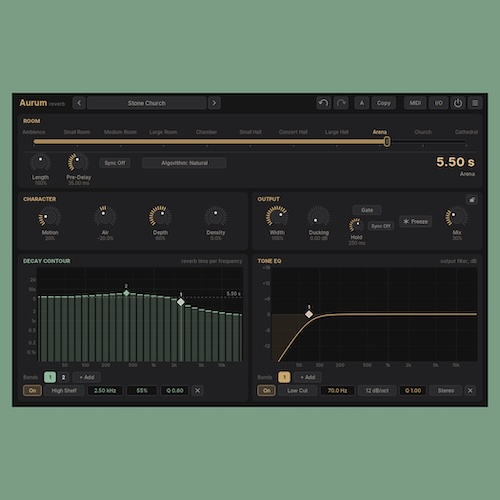Redo the last undone change

[341, 103]
